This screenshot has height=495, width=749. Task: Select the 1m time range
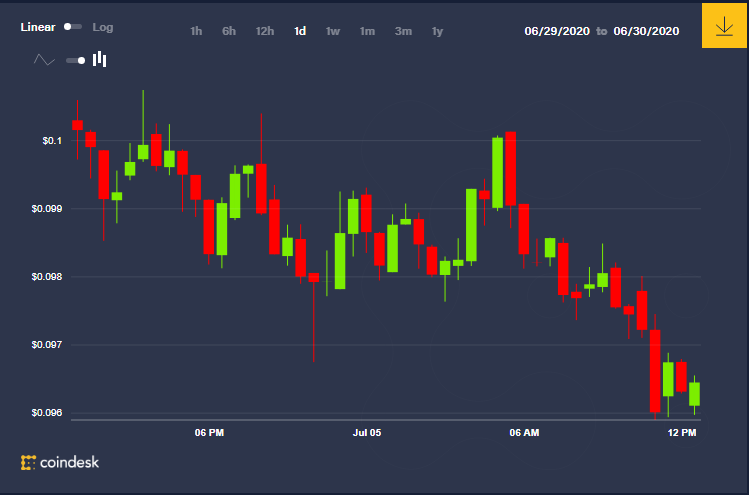click(x=367, y=31)
